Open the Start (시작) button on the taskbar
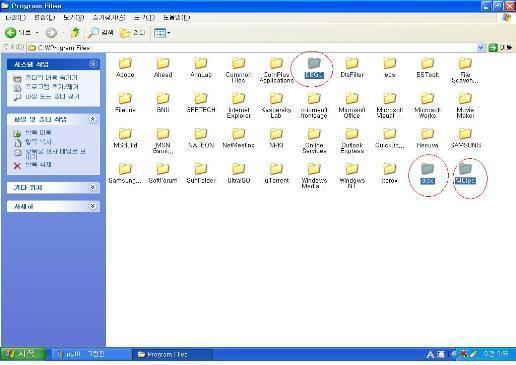 click(x=23, y=354)
